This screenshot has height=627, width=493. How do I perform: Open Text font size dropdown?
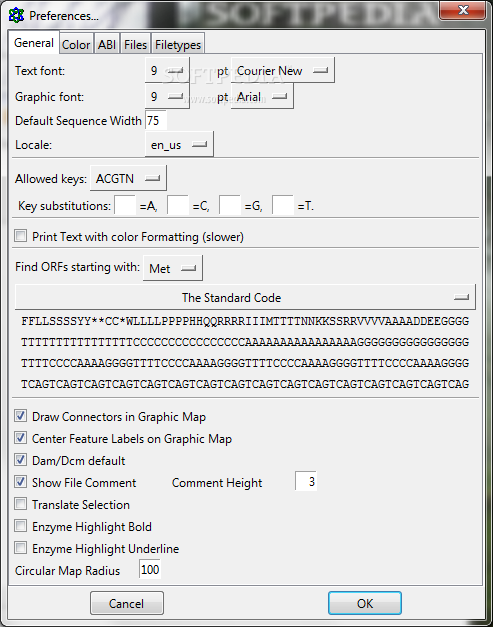(x=167, y=71)
